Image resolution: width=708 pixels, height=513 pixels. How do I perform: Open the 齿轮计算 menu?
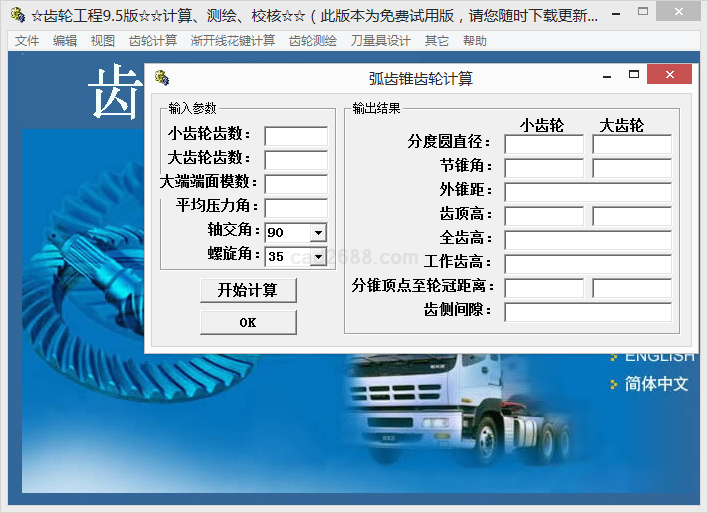tap(153, 41)
